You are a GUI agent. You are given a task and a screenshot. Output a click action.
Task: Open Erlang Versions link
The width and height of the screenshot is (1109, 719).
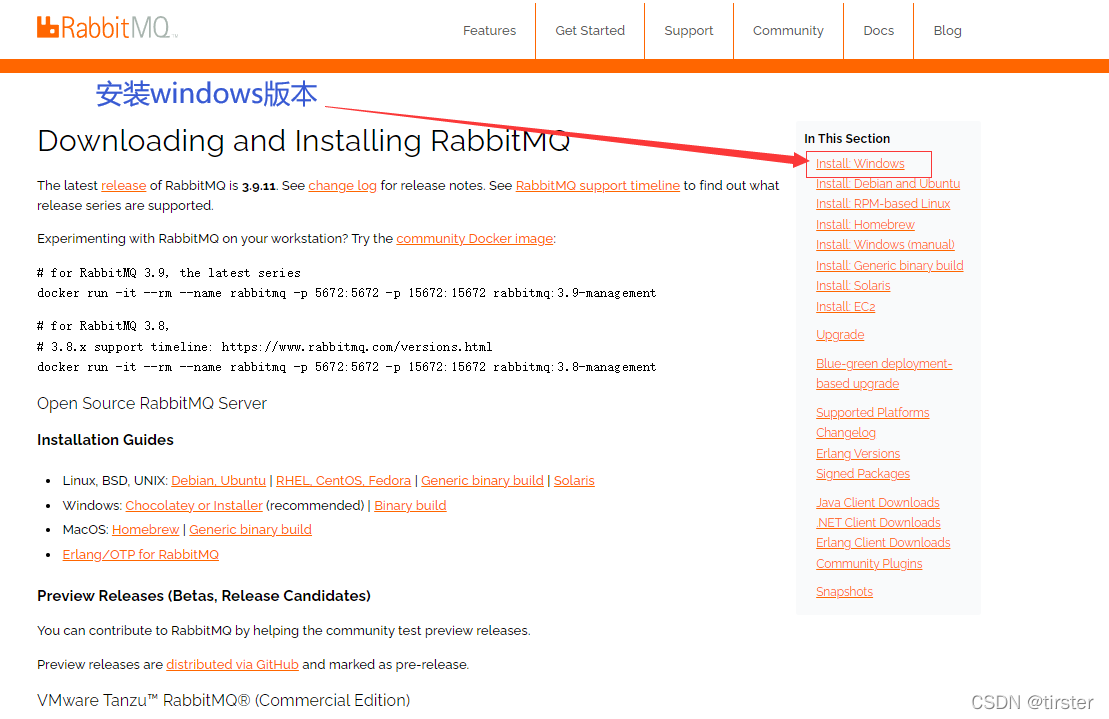point(858,453)
